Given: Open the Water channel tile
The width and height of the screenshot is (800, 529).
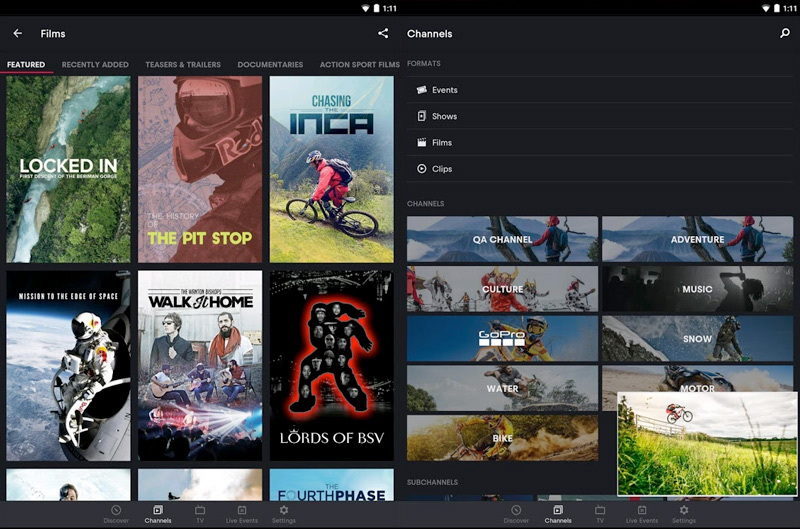Looking at the screenshot, I should [503, 388].
